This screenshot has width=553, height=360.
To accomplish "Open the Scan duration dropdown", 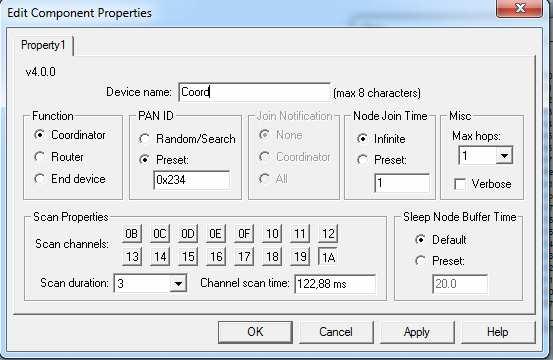I will point(178,283).
